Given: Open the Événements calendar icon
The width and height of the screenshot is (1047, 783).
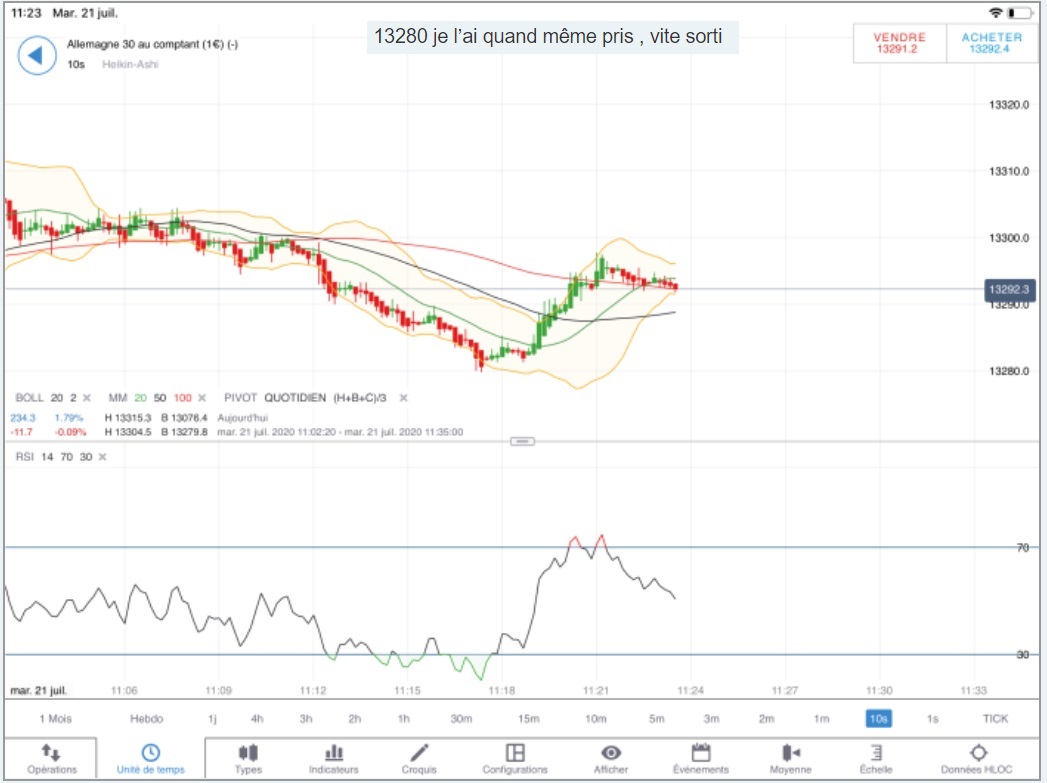Looking at the screenshot, I should tap(701, 752).
